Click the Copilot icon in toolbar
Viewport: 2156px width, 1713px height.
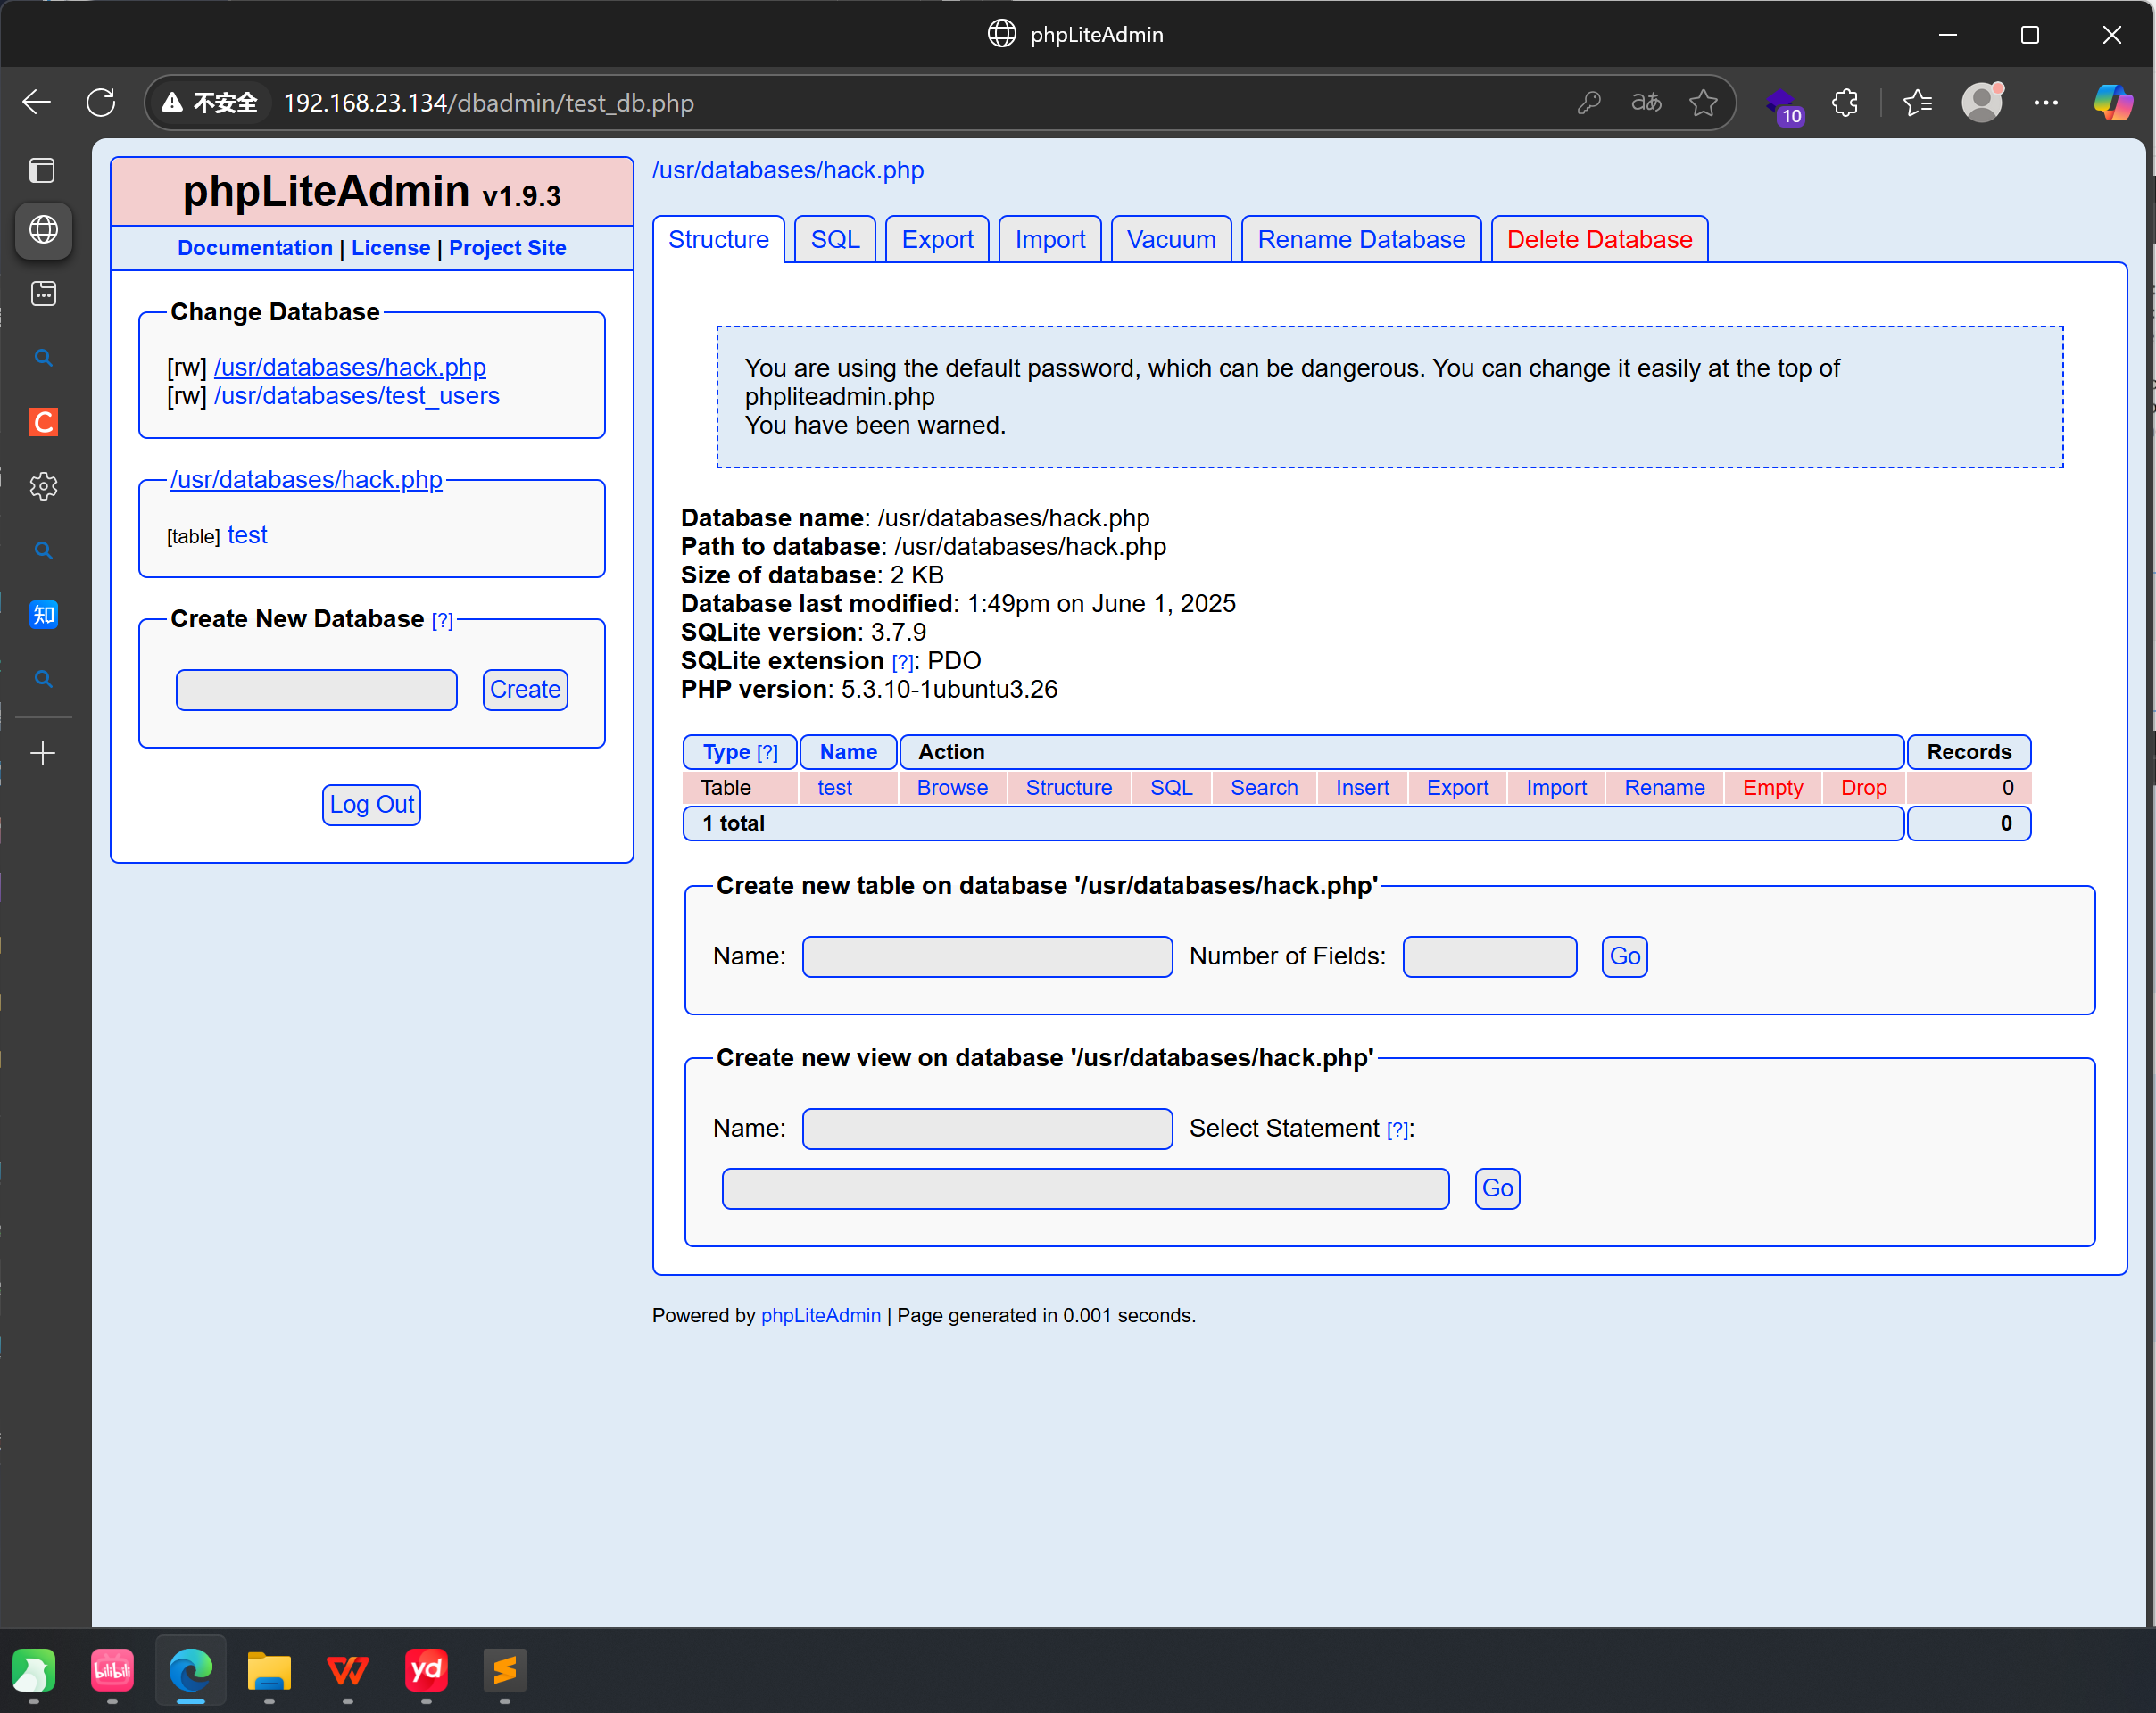click(2112, 102)
